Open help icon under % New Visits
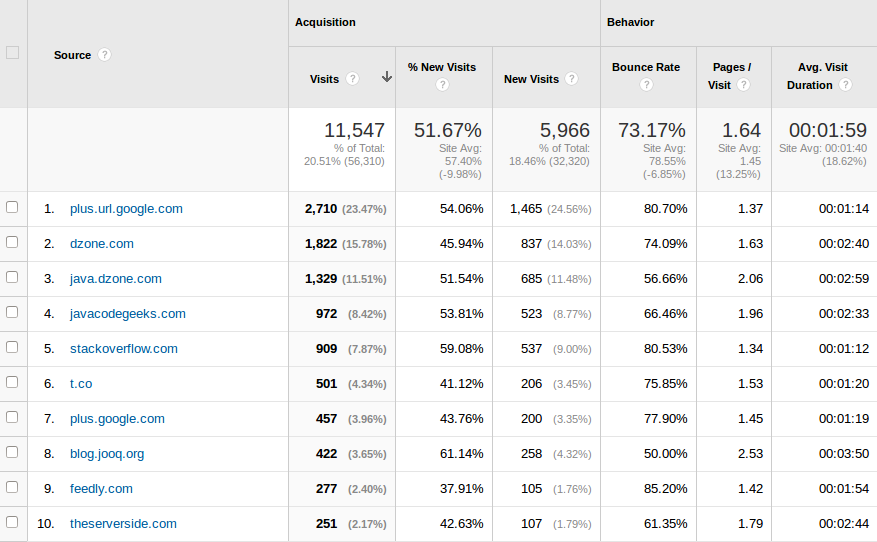Image resolution: width=877 pixels, height=542 pixels. (x=442, y=85)
